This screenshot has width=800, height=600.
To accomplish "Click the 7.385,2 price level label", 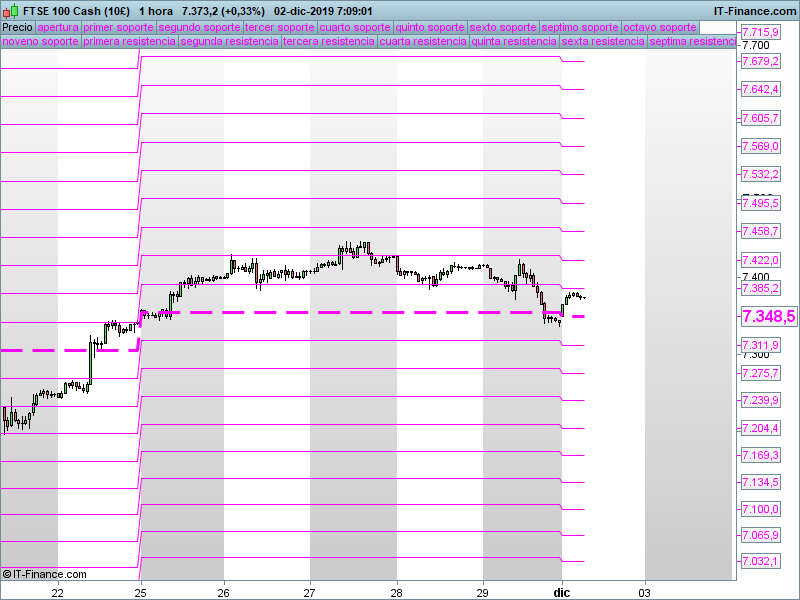I will click(x=760, y=288).
